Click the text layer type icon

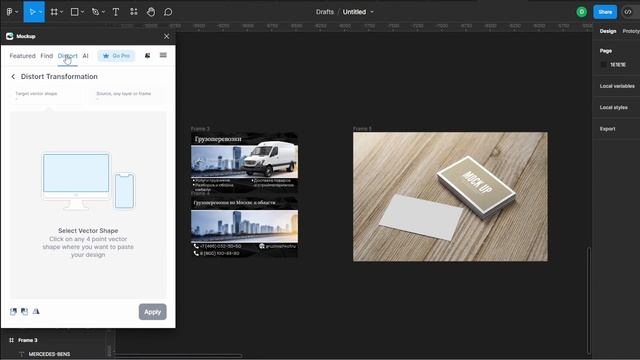21,354
